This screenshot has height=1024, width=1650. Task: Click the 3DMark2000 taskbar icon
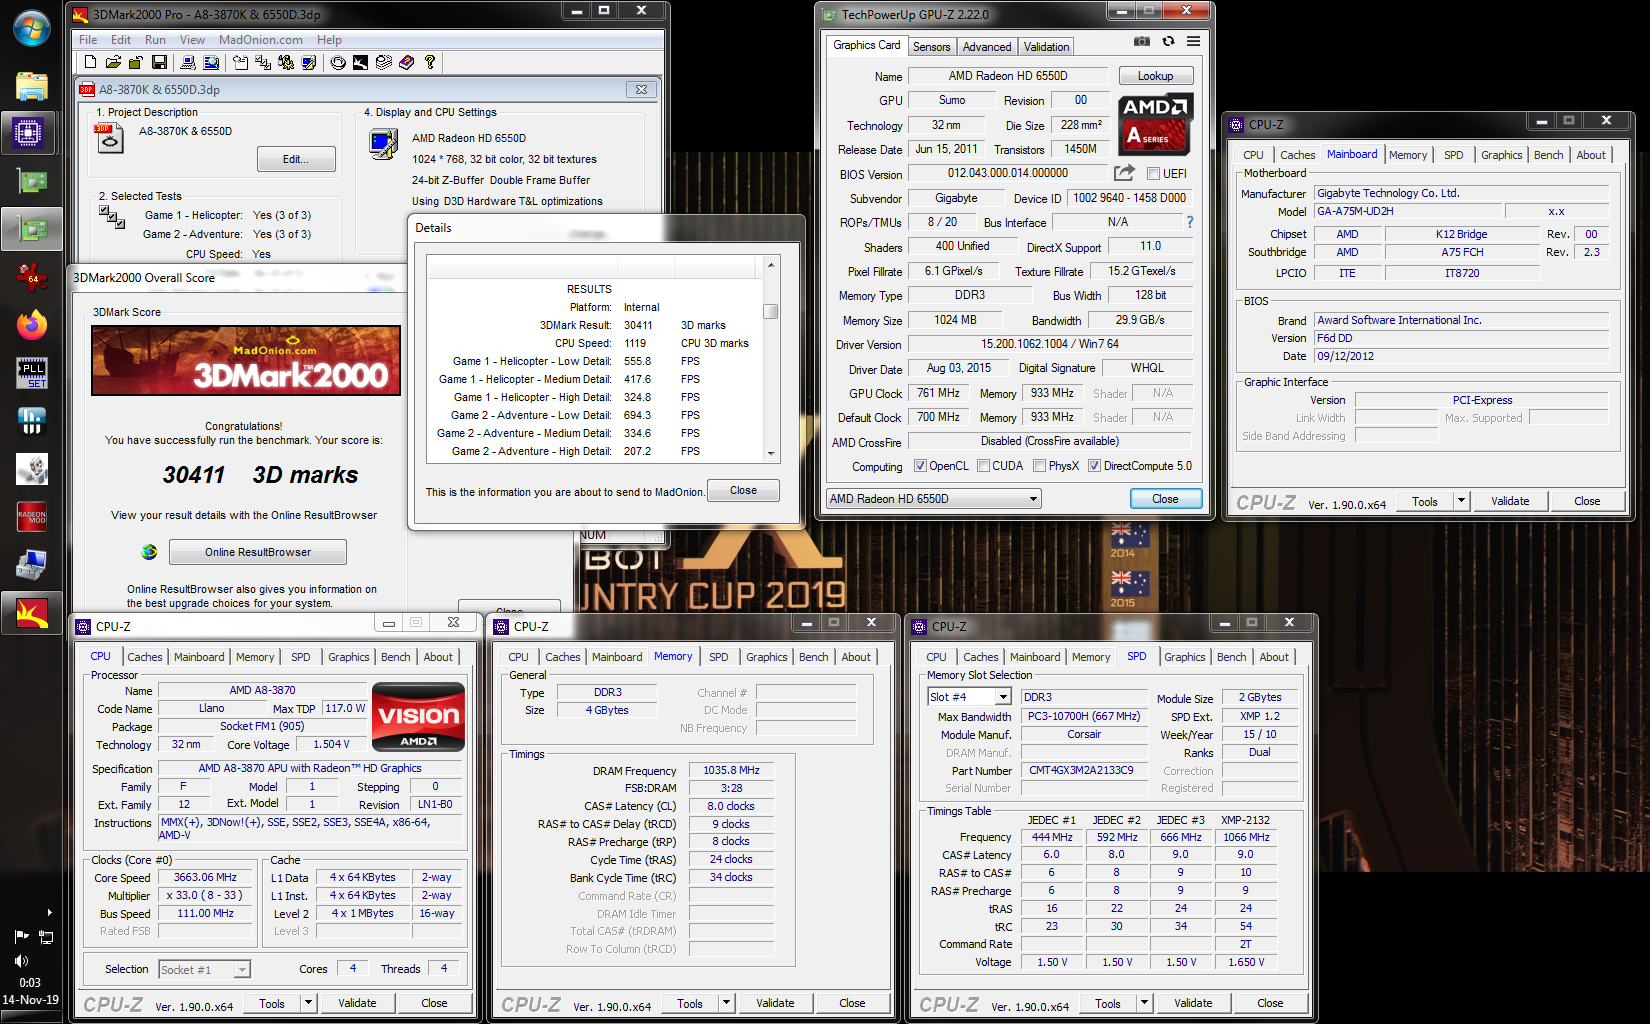pos(31,613)
